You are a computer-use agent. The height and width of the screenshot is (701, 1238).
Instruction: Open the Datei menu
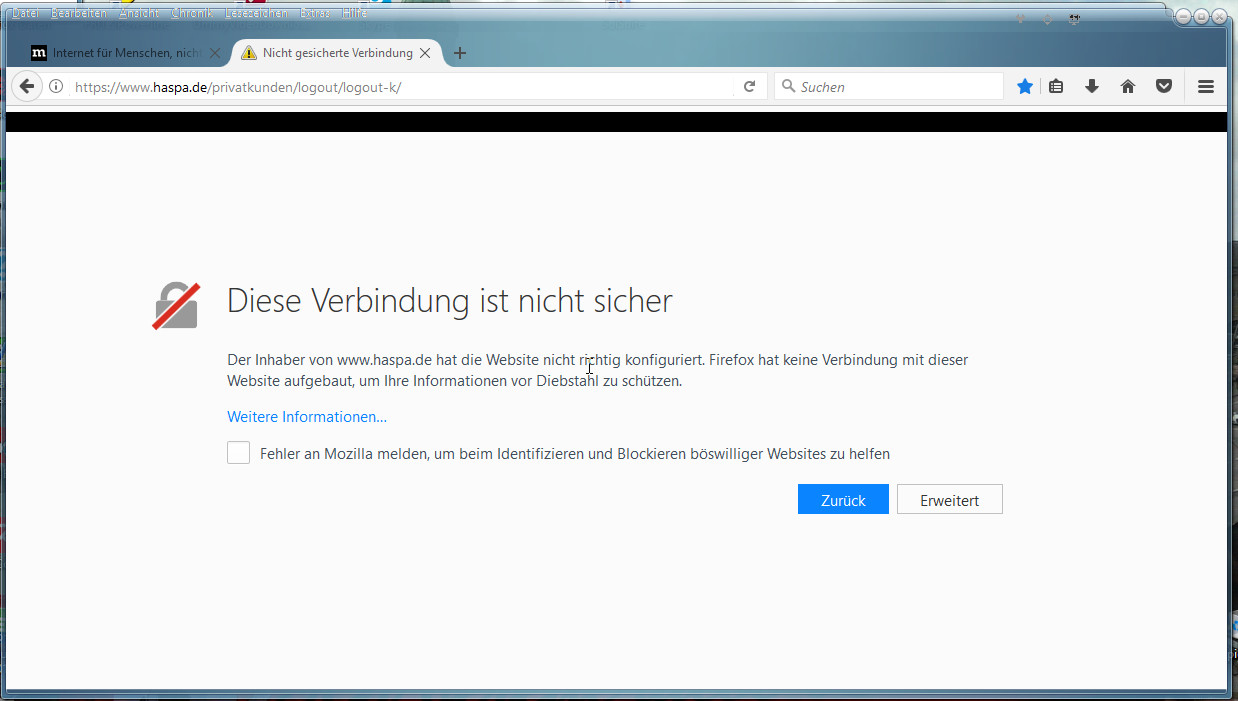25,13
